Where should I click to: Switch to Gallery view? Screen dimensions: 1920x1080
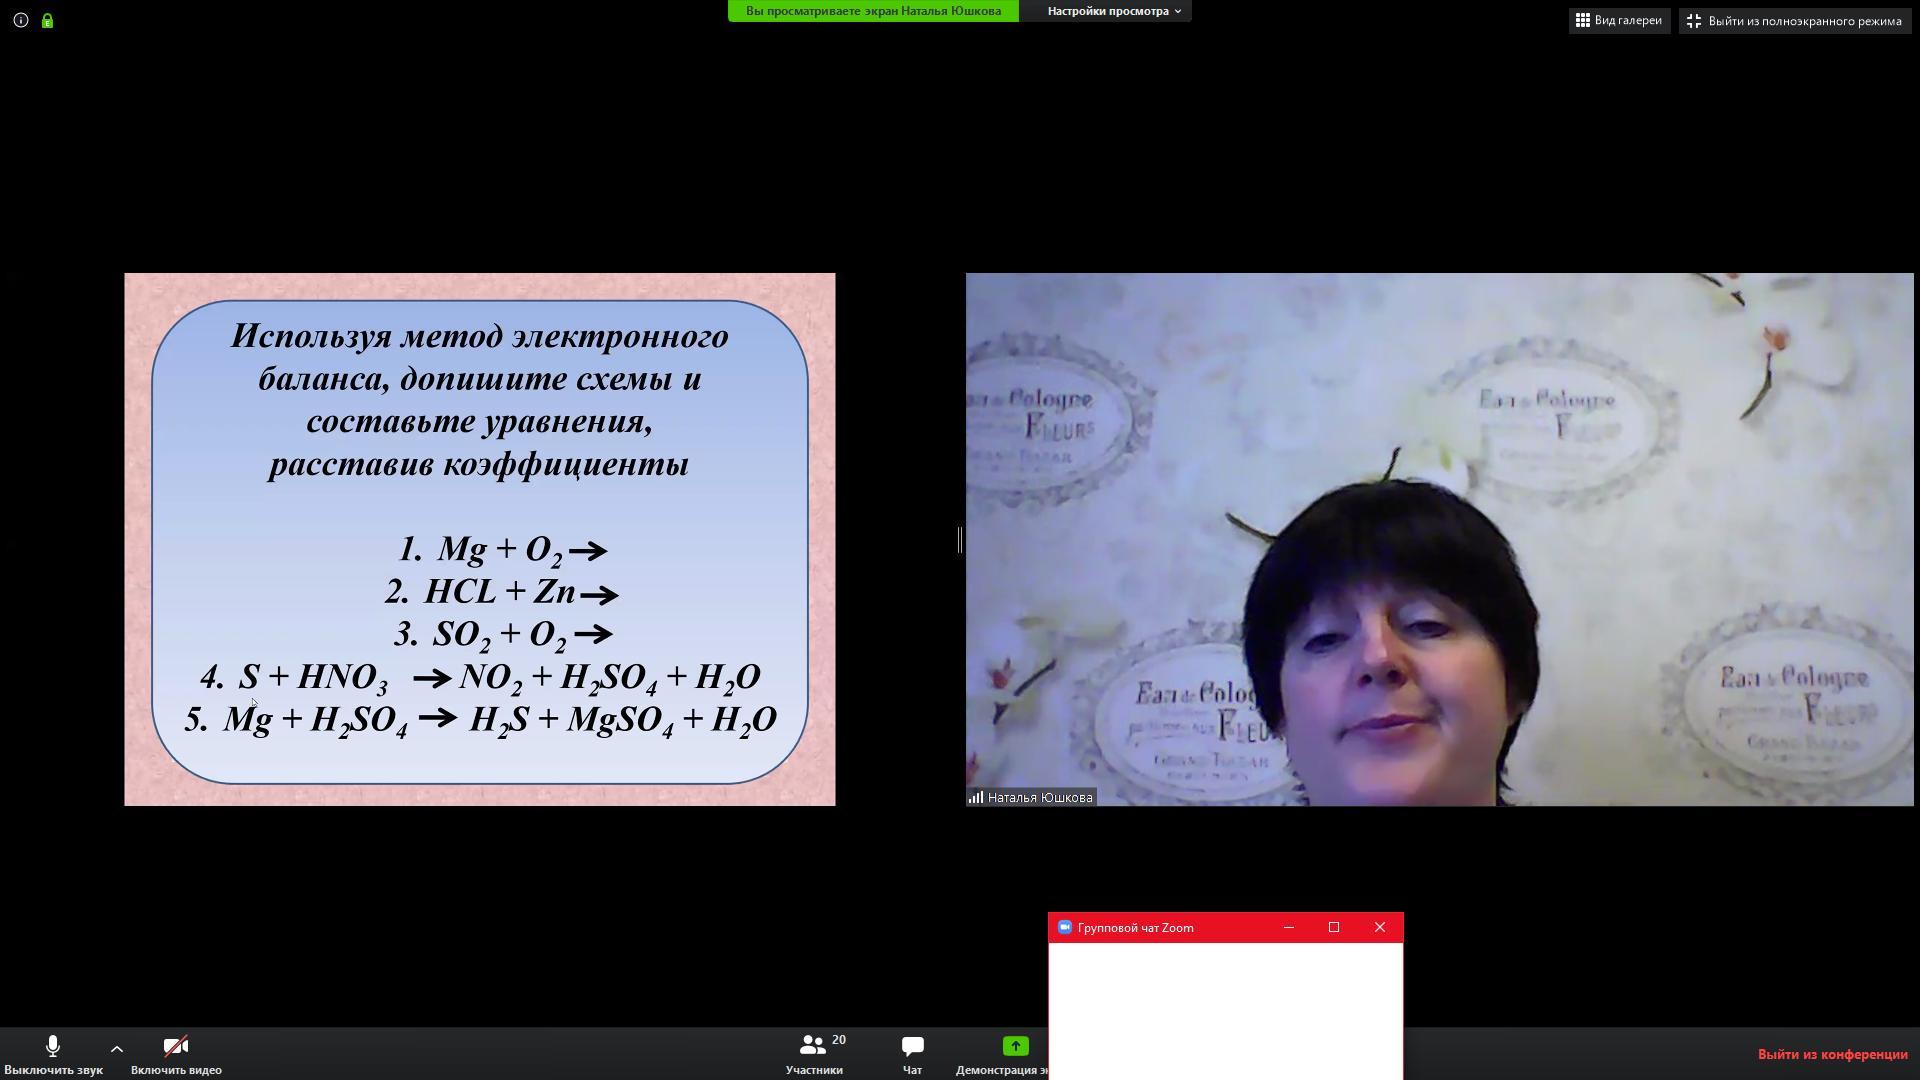1619,20
